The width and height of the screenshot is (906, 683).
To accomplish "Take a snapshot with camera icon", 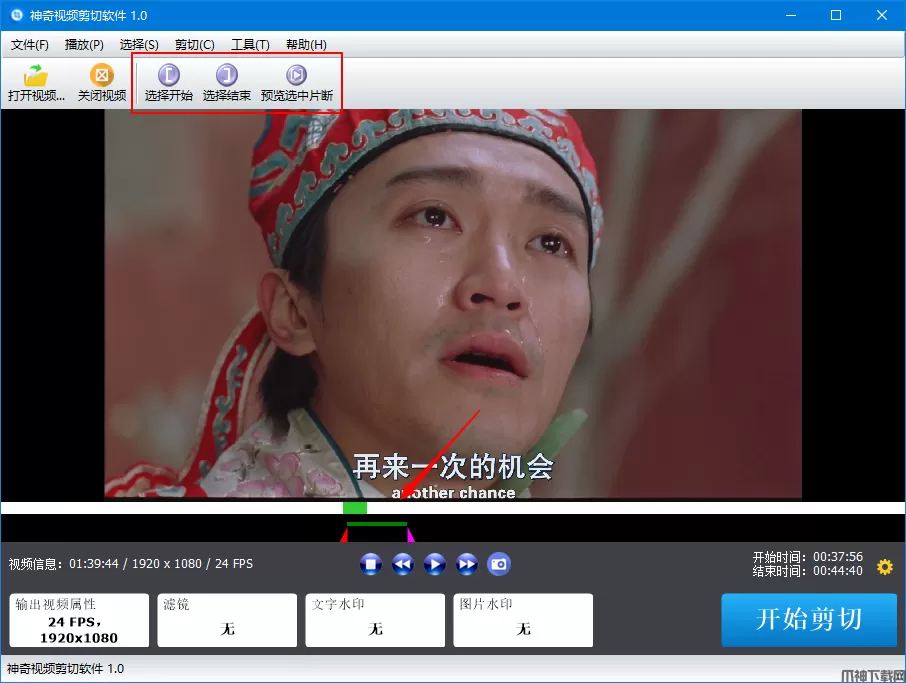I will pyautogui.click(x=499, y=564).
